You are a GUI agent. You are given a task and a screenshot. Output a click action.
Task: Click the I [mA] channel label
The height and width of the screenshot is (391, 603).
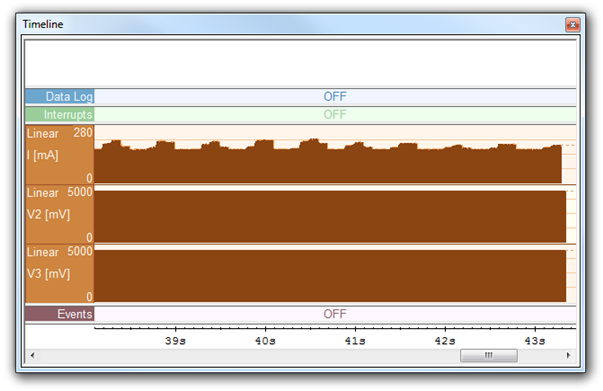point(43,155)
